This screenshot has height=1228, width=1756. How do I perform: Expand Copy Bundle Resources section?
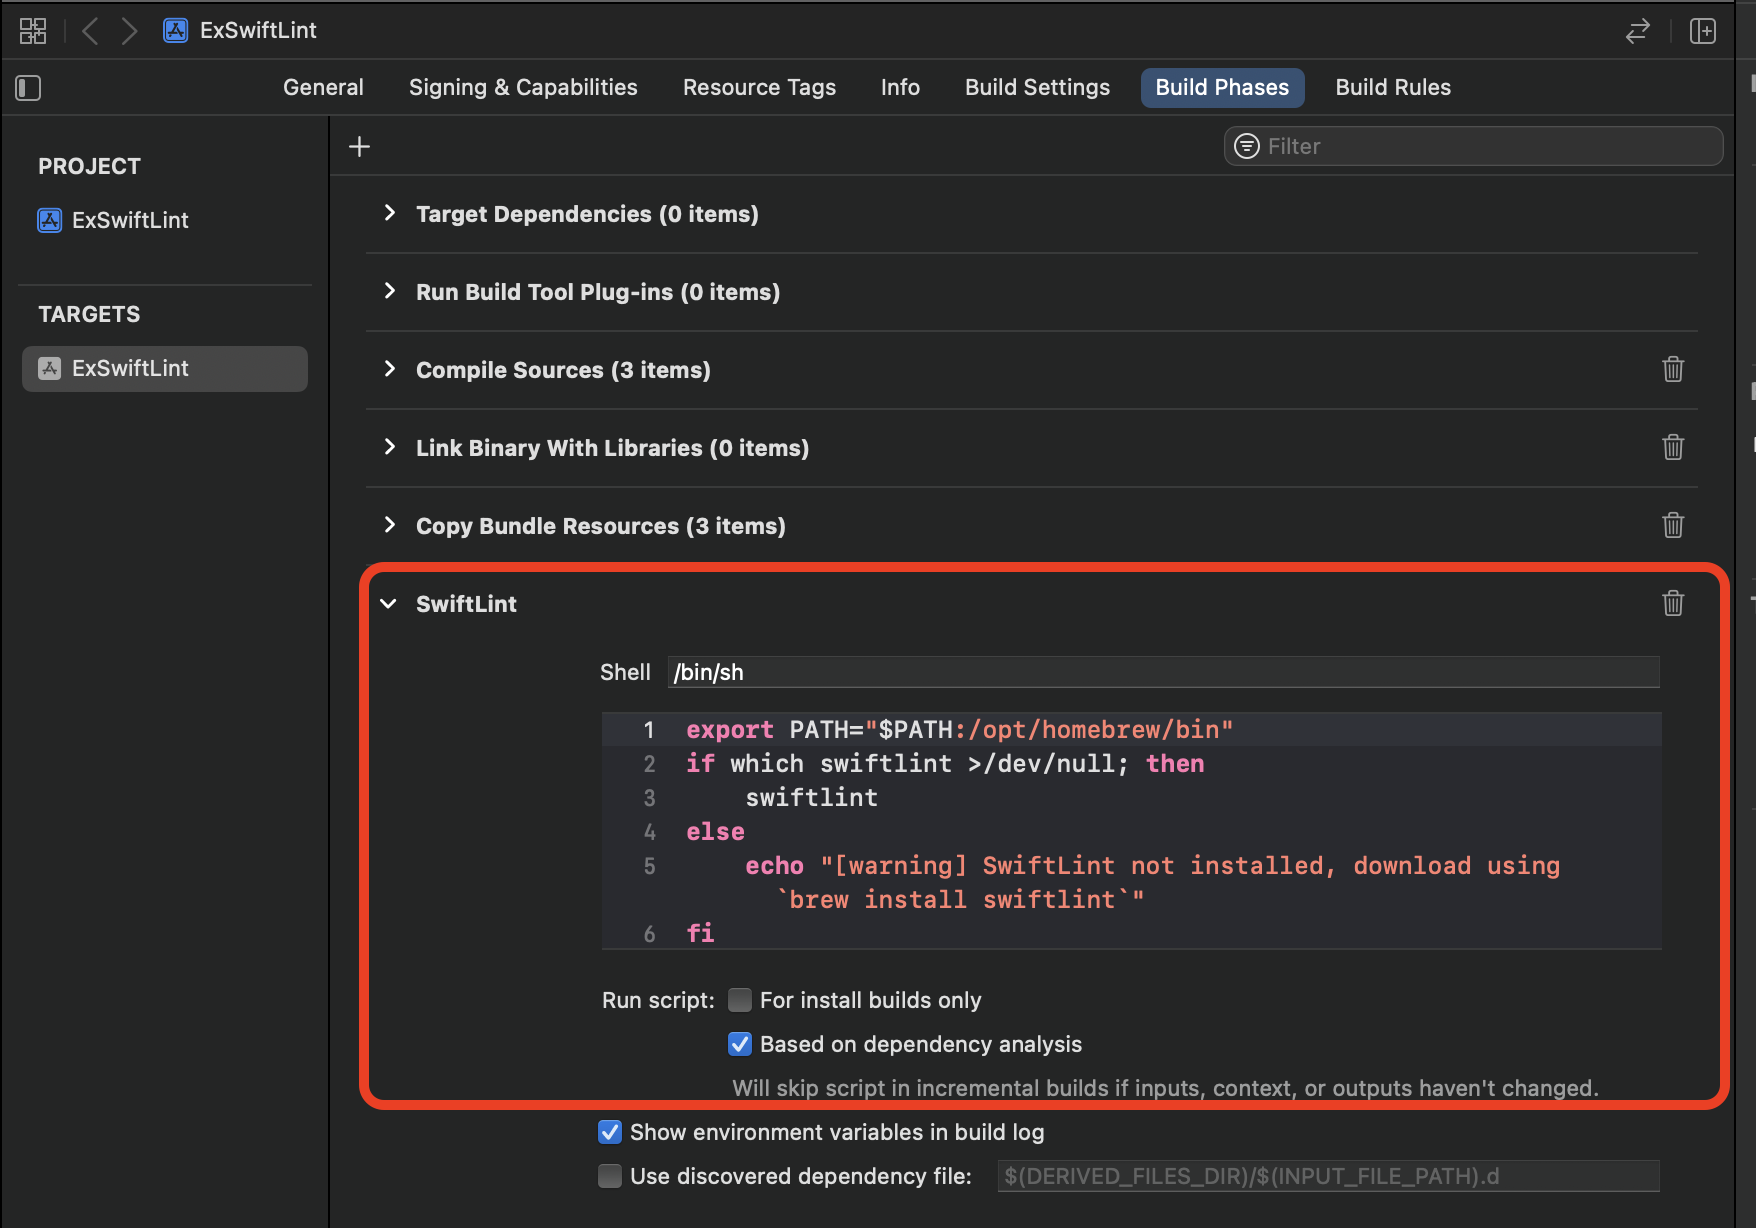tap(390, 525)
